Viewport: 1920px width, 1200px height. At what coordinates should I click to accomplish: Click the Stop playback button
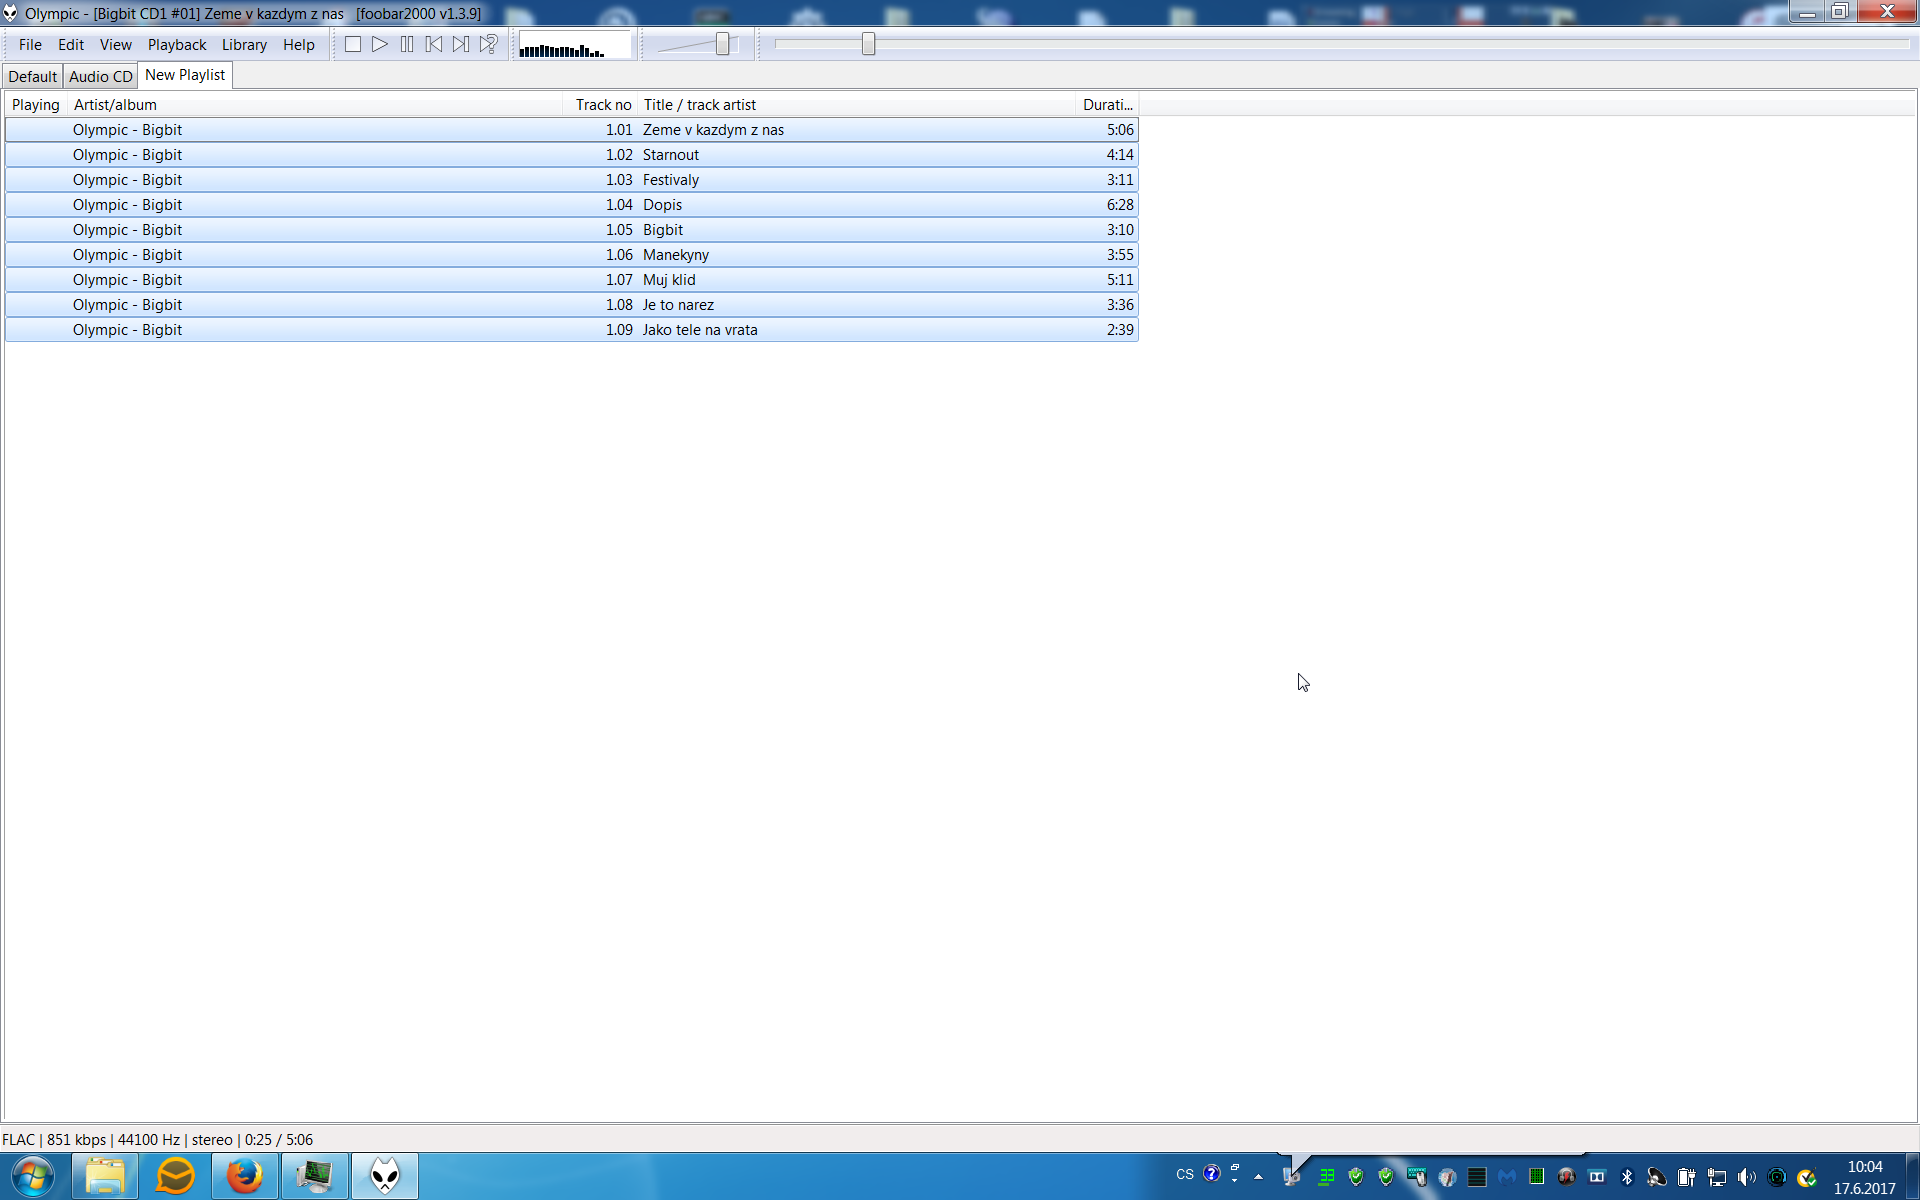pos(353,44)
